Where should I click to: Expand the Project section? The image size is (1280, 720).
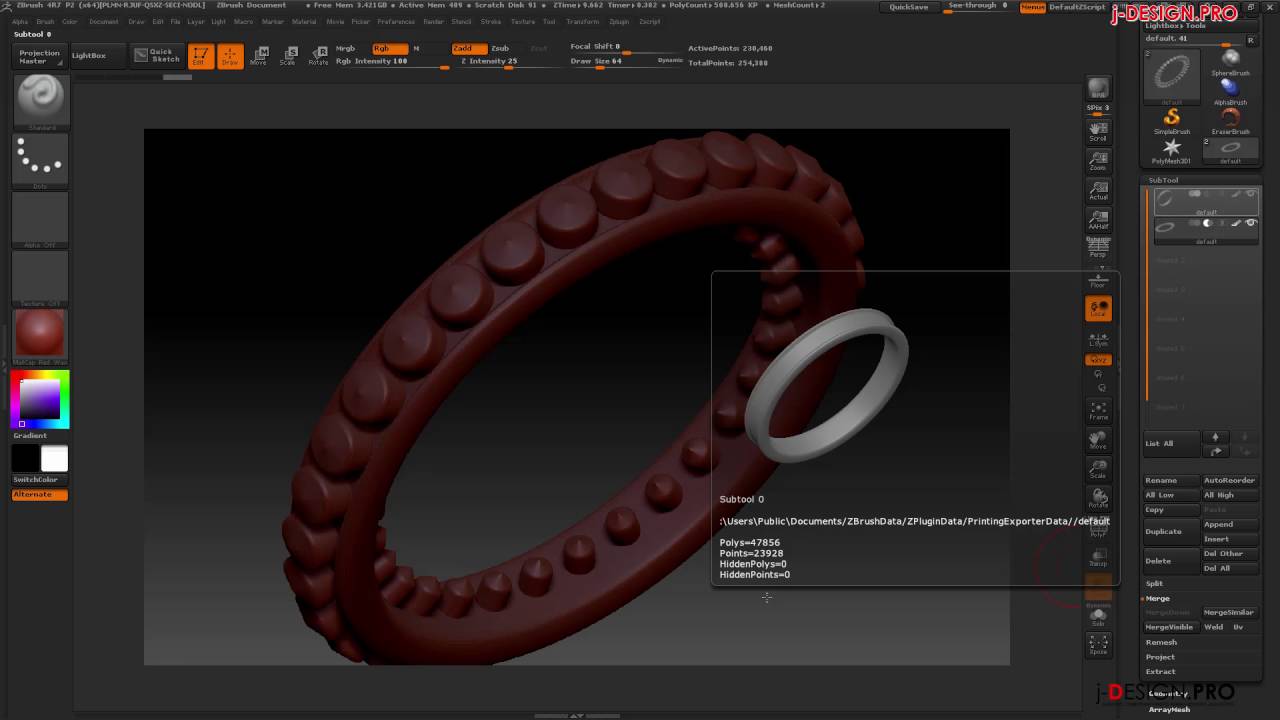pyautogui.click(x=1160, y=657)
